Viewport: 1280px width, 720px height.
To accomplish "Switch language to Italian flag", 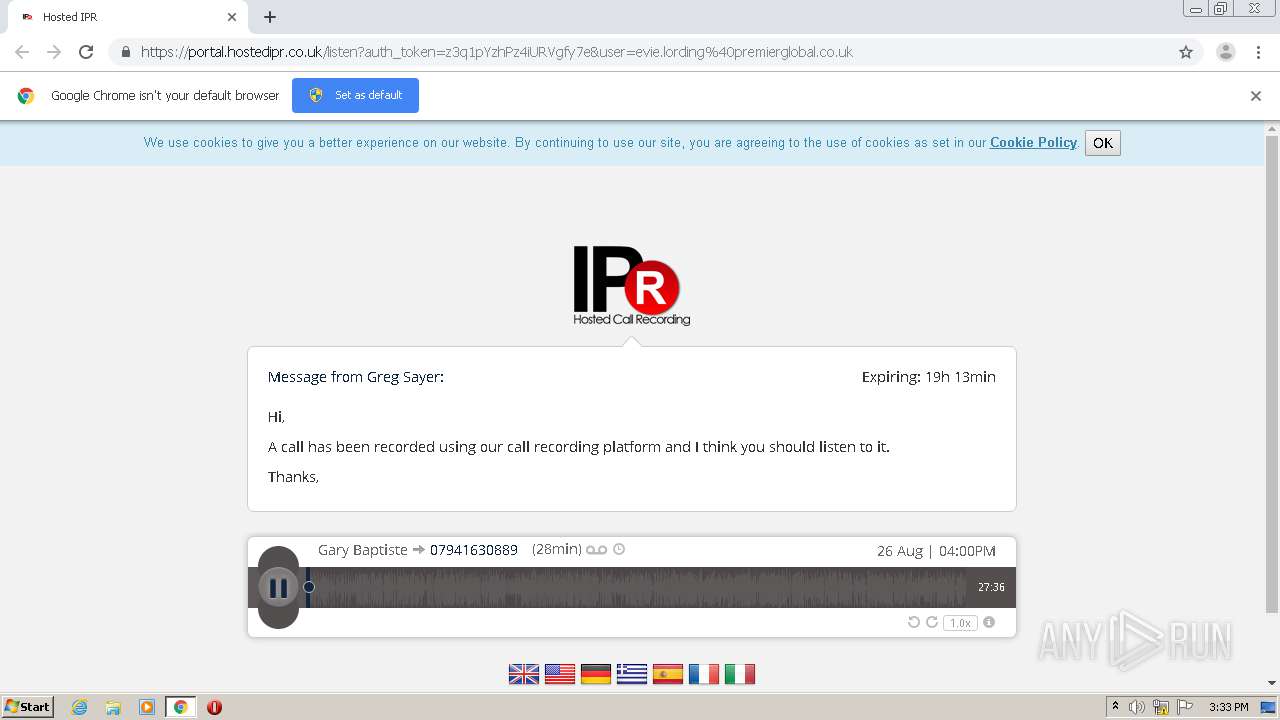I will [740, 674].
